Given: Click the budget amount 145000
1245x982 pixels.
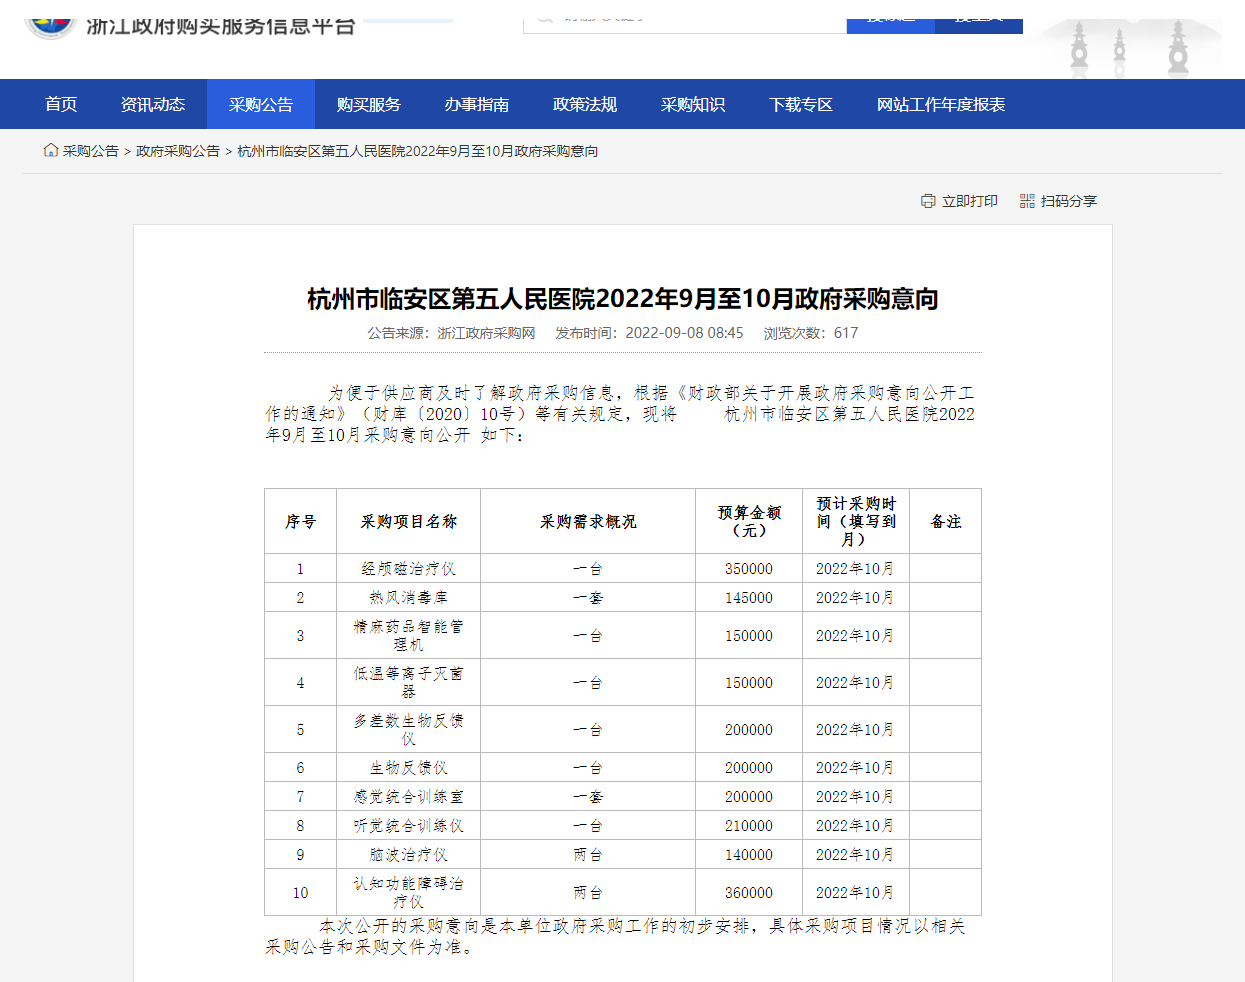Looking at the screenshot, I should pos(749,598).
